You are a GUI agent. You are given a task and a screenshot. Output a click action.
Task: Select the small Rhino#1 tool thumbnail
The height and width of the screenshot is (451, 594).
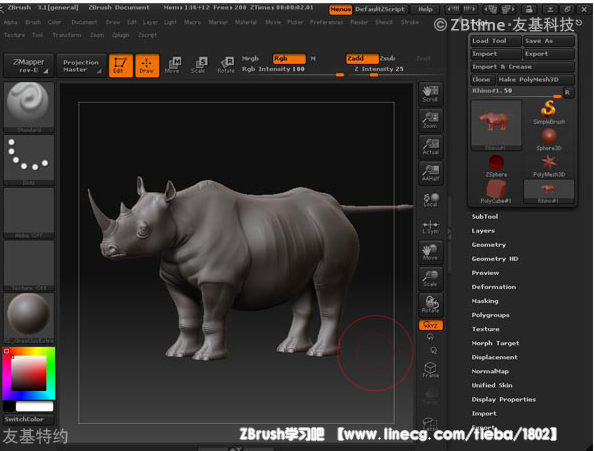549,192
